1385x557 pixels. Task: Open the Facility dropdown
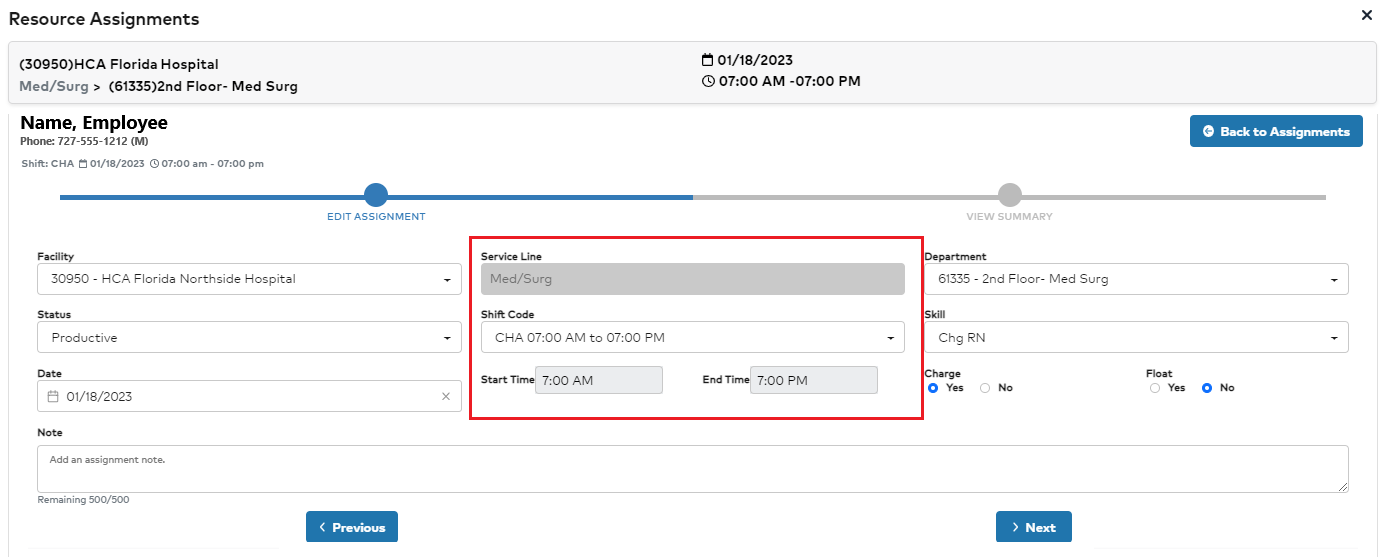[x=249, y=279]
